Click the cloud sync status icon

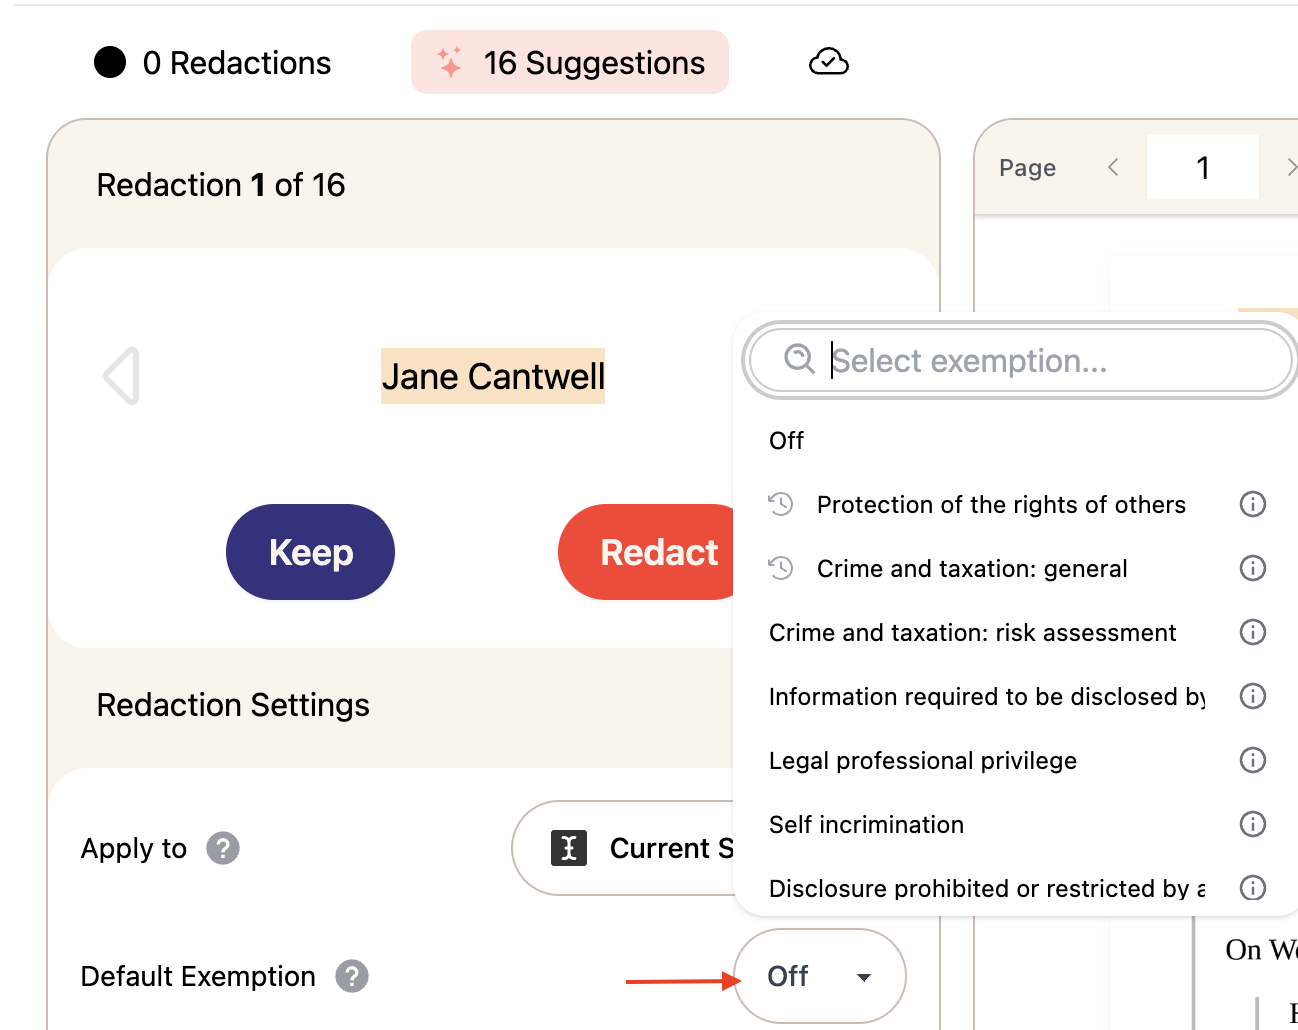[x=828, y=62]
